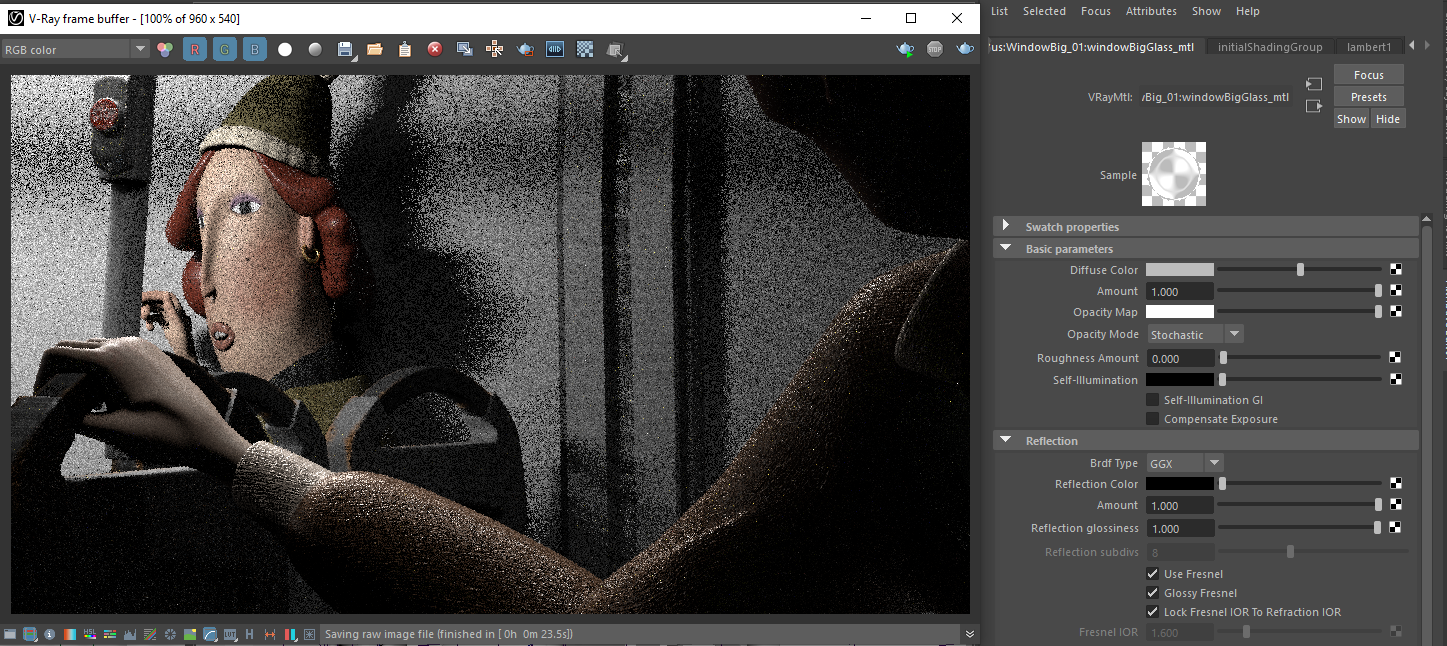
Task: Clear the image with red X icon
Action: click(435, 49)
